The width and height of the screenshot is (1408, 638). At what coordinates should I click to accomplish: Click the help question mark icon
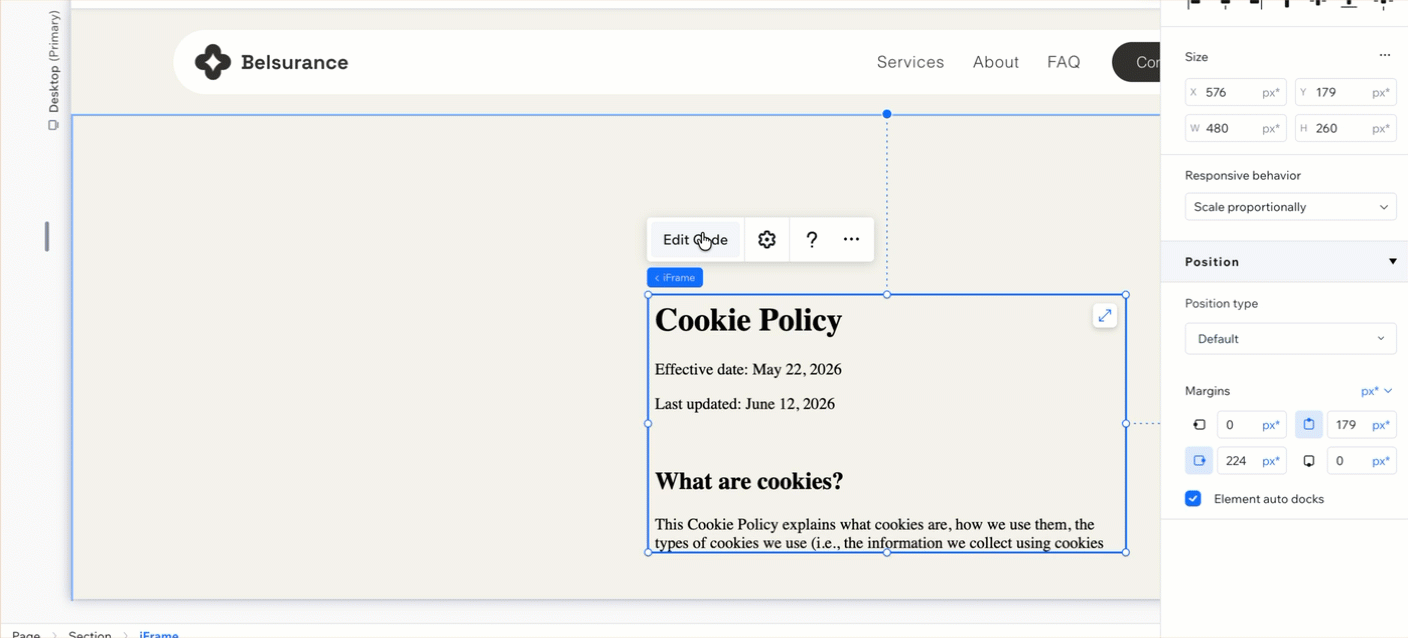click(x=812, y=240)
